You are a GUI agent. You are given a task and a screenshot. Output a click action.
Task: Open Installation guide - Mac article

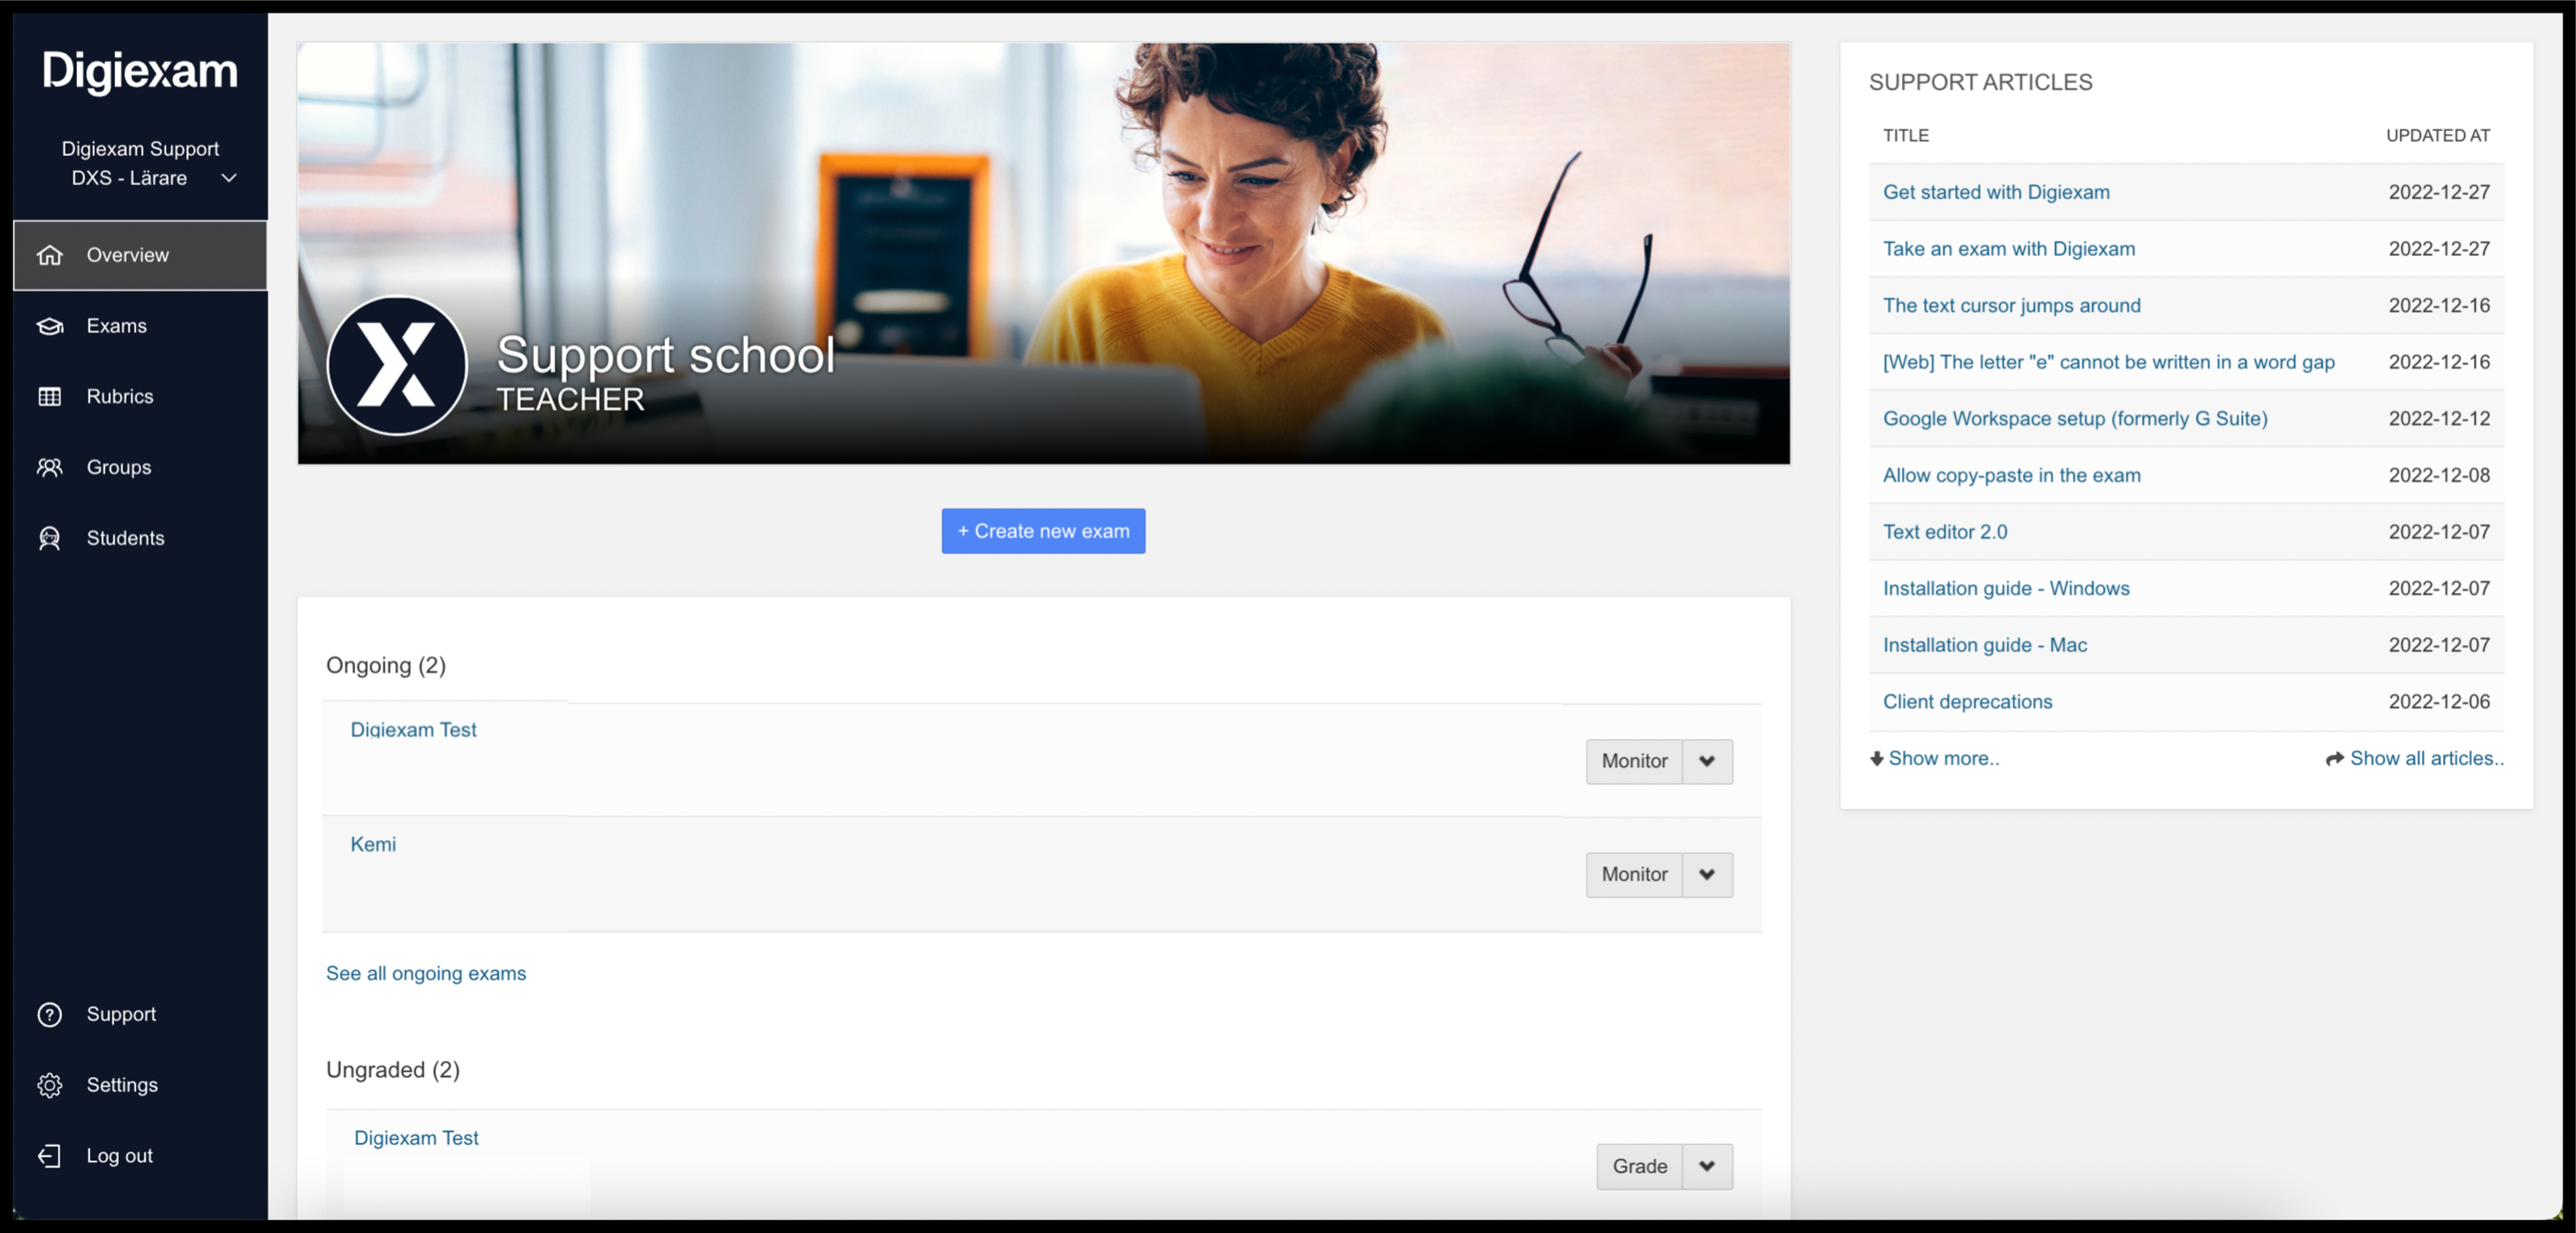pos(1985,646)
